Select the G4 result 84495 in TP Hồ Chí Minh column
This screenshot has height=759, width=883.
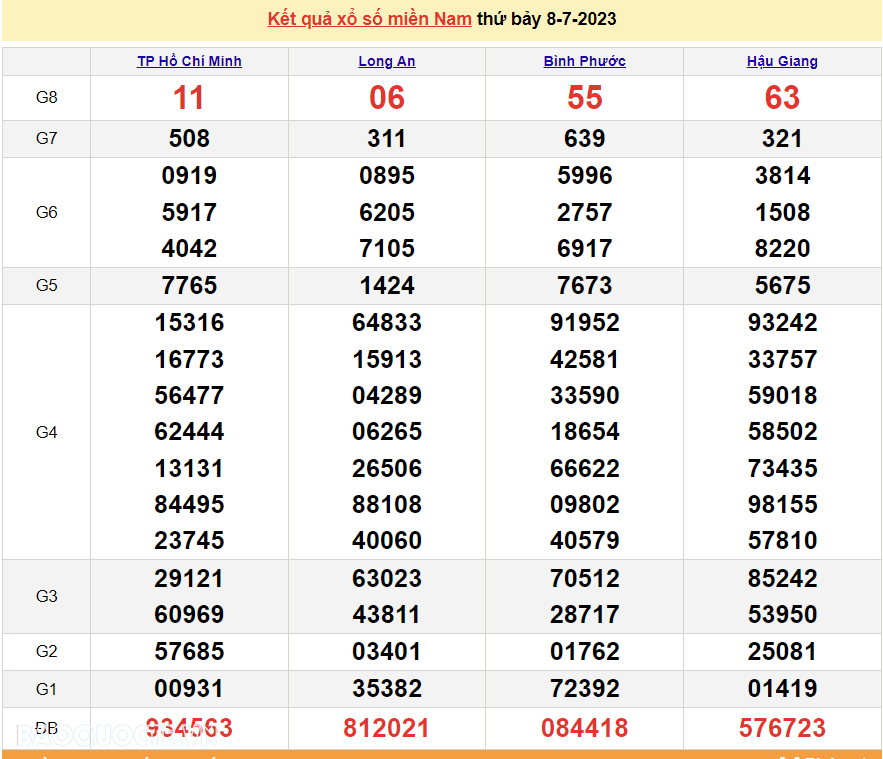tap(188, 505)
